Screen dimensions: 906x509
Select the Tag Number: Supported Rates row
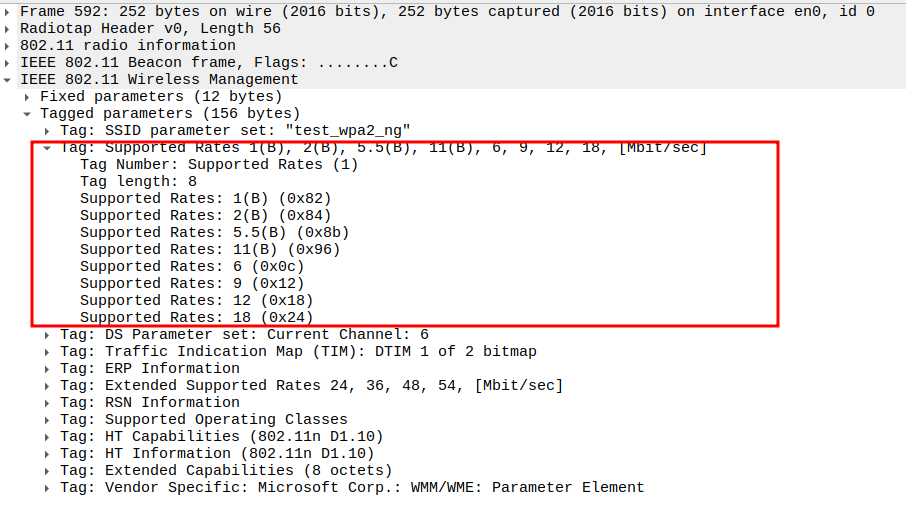pyautogui.click(x=218, y=165)
